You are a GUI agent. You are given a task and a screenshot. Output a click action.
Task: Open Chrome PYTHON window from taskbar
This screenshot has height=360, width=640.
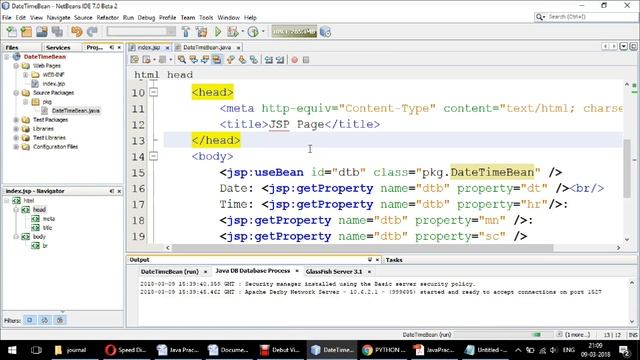tap(383, 350)
